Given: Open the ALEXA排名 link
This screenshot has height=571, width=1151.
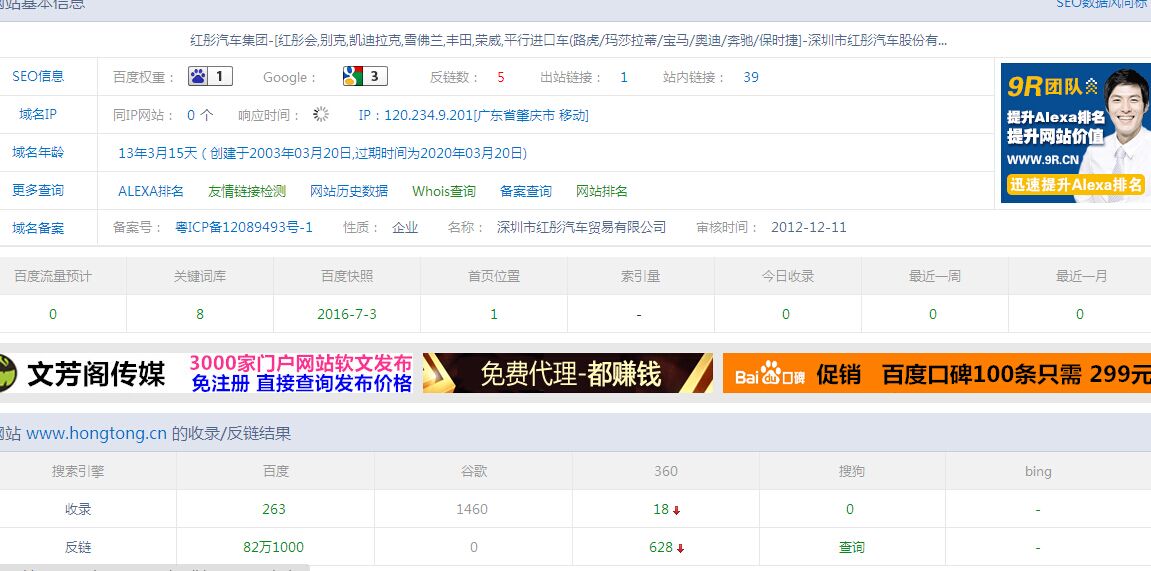Looking at the screenshot, I should tap(150, 192).
